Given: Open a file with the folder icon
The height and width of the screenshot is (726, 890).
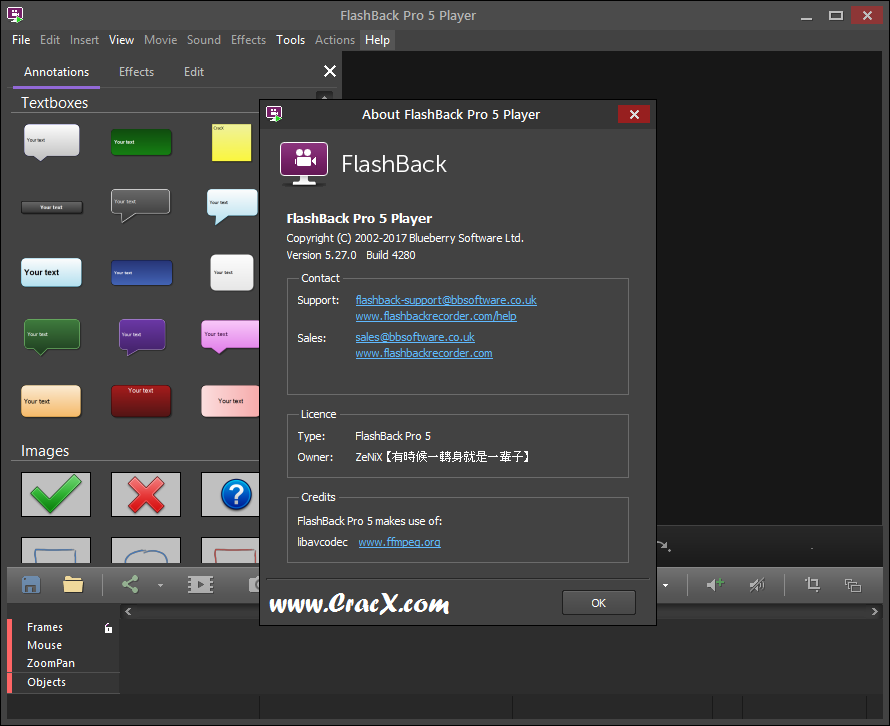Looking at the screenshot, I should coord(73,585).
